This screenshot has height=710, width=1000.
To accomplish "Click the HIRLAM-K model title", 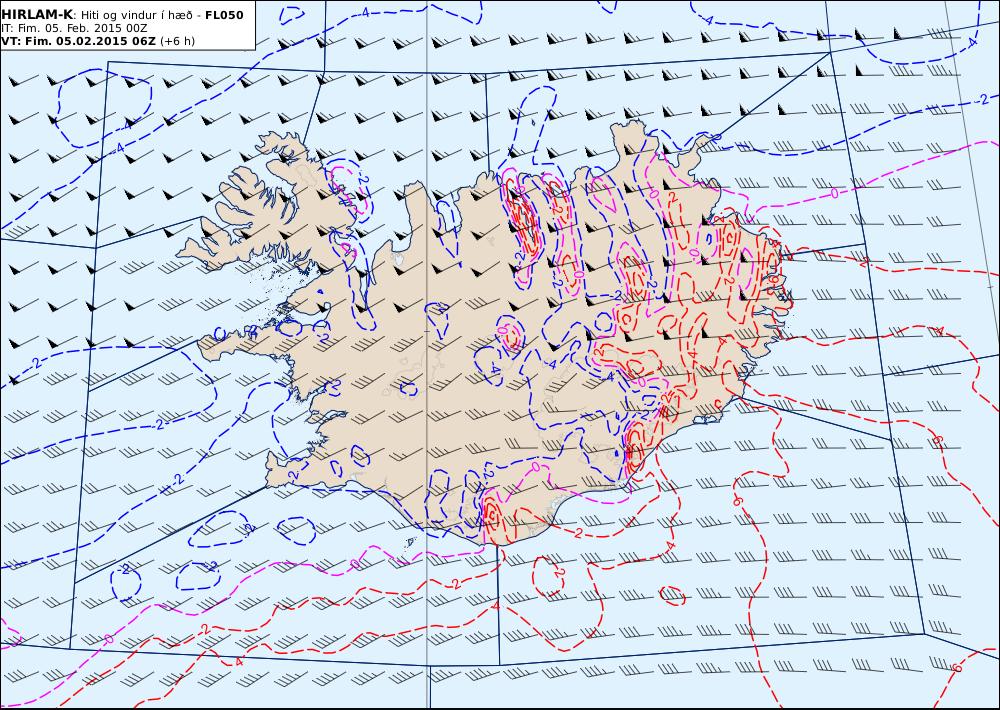I will coord(37,15).
